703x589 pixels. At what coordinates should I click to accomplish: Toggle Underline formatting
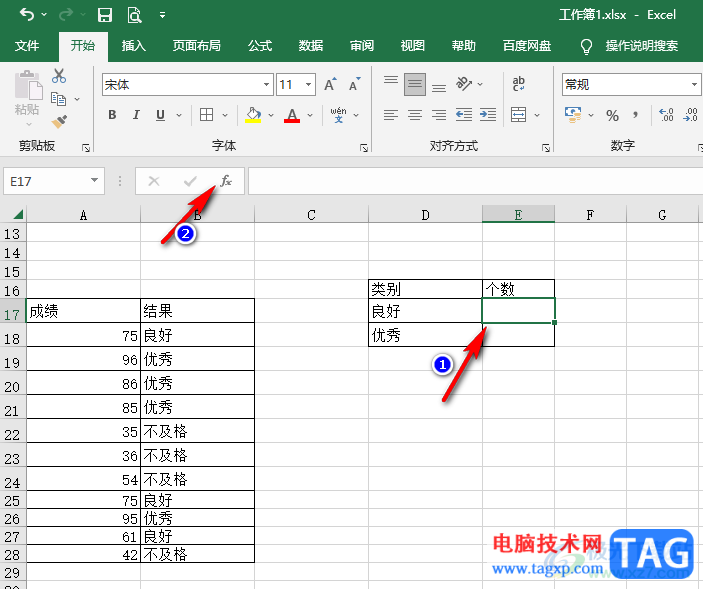pyautogui.click(x=161, y=115)
